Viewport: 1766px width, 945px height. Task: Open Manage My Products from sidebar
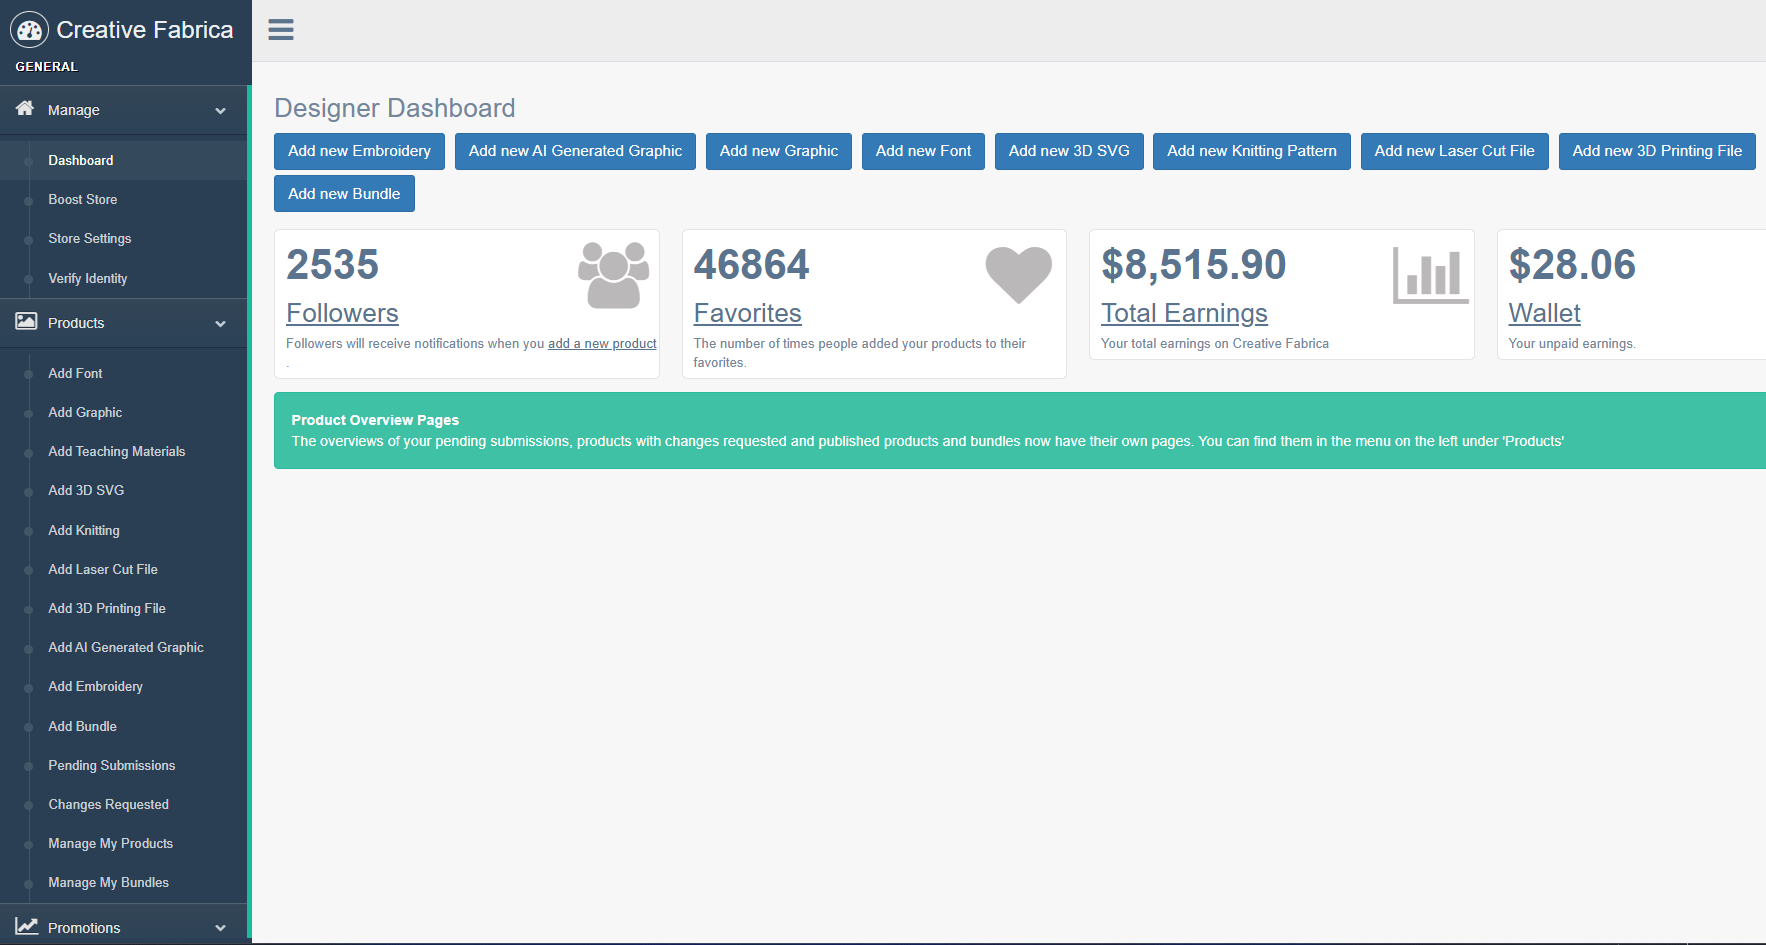[111, 844]
